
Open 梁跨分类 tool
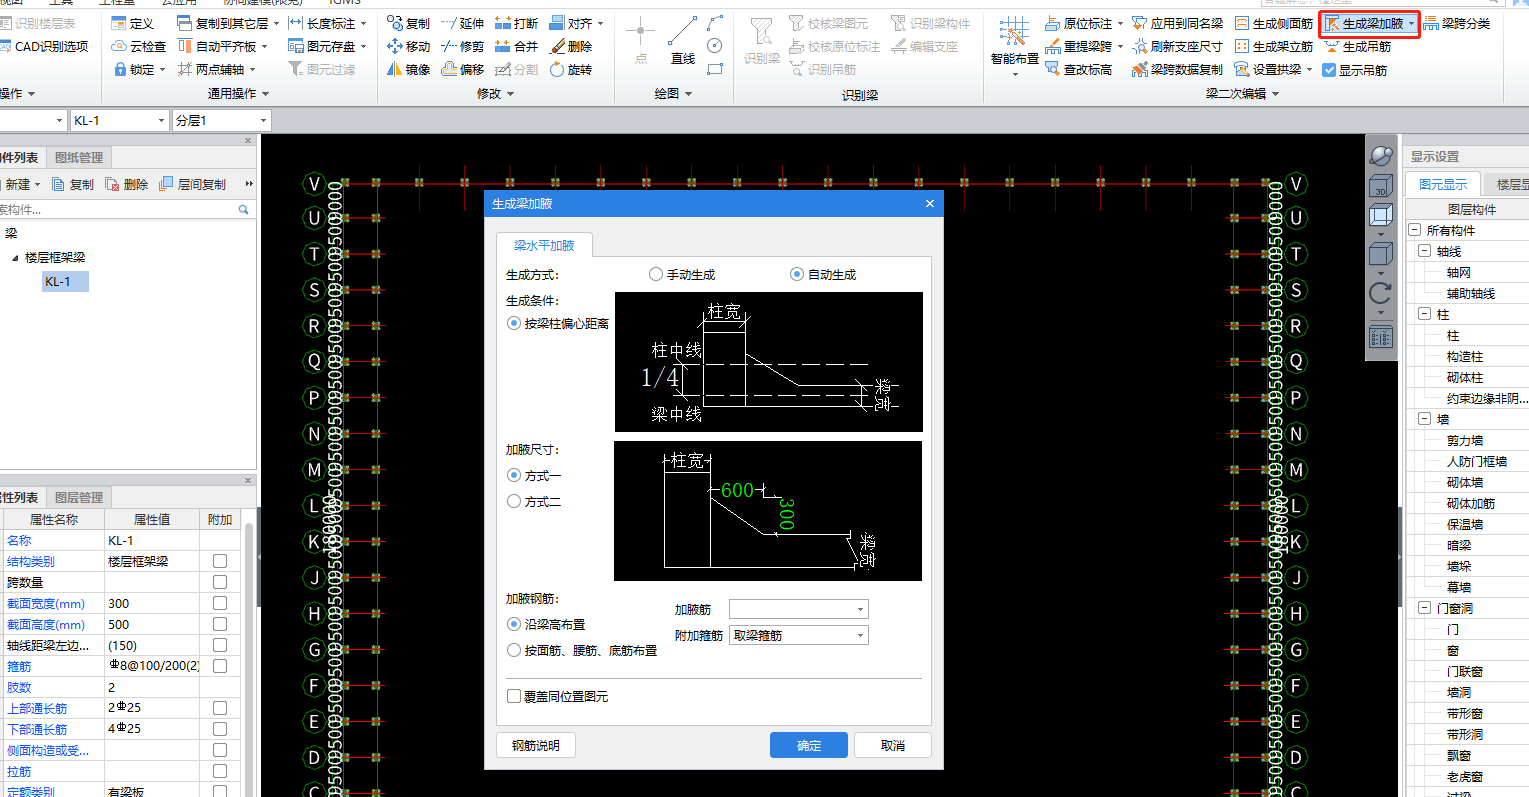1457,23
